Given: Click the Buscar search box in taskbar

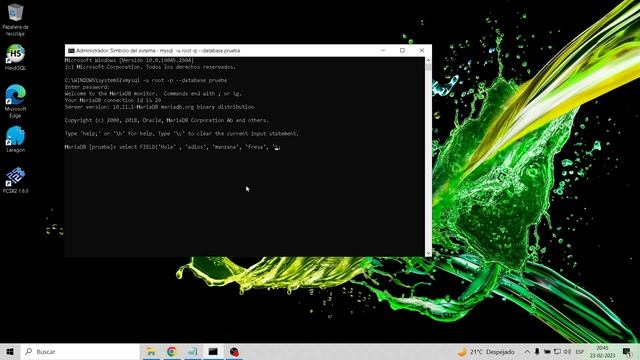Looking at the screenshot, I should (80, 351).
